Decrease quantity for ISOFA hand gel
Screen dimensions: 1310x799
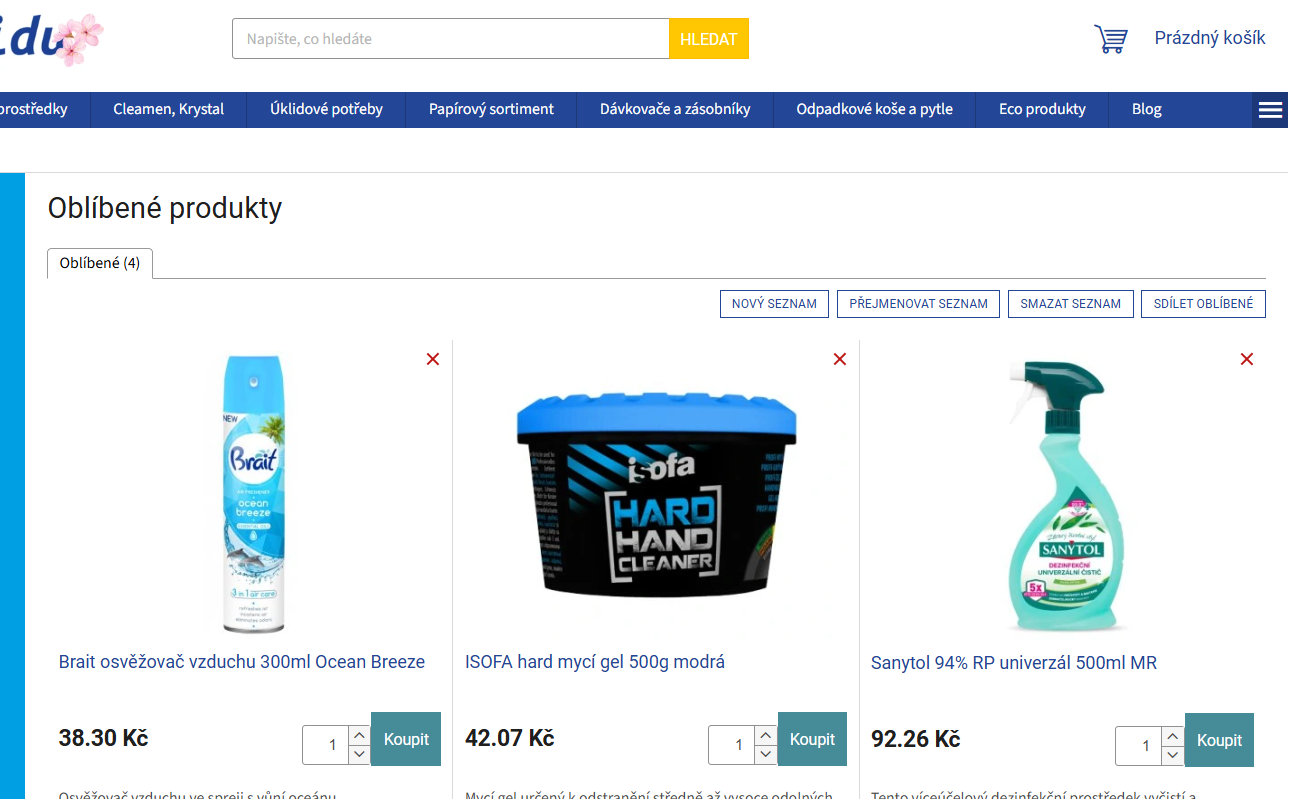pyautogui.click(x=766, y=754)
